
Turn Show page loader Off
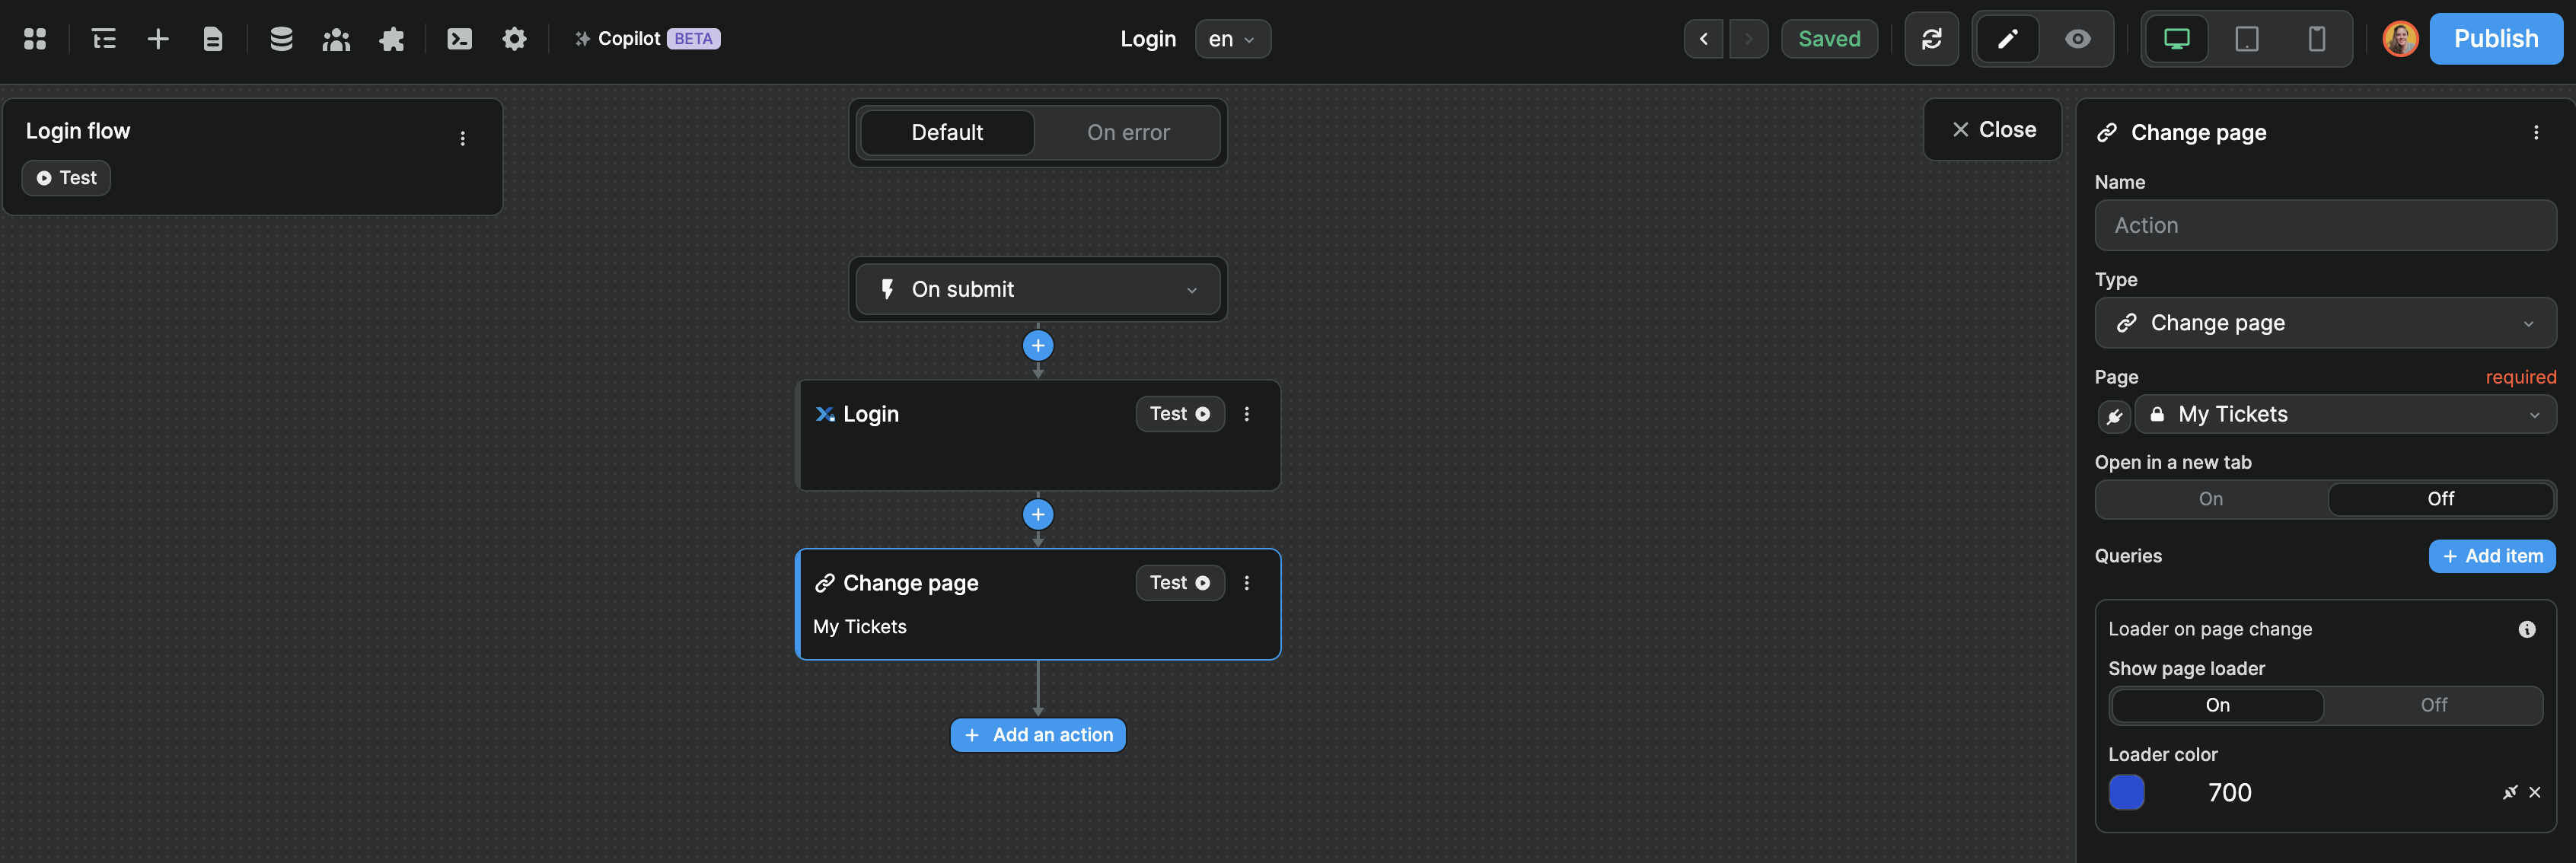point(2434,705)
